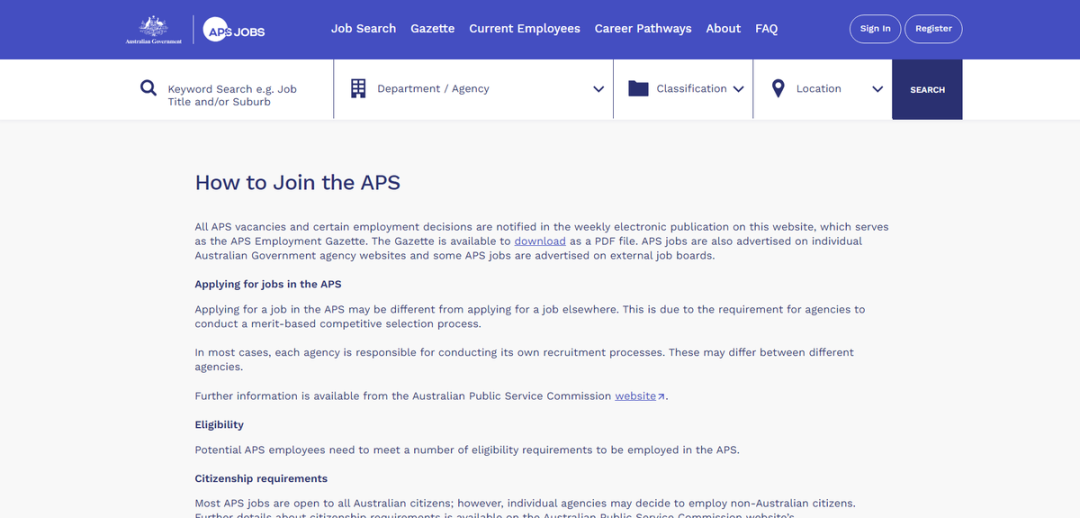Click the Department building icon
The width and height of the screenshot is (1080, 518).
click(358, 88)
